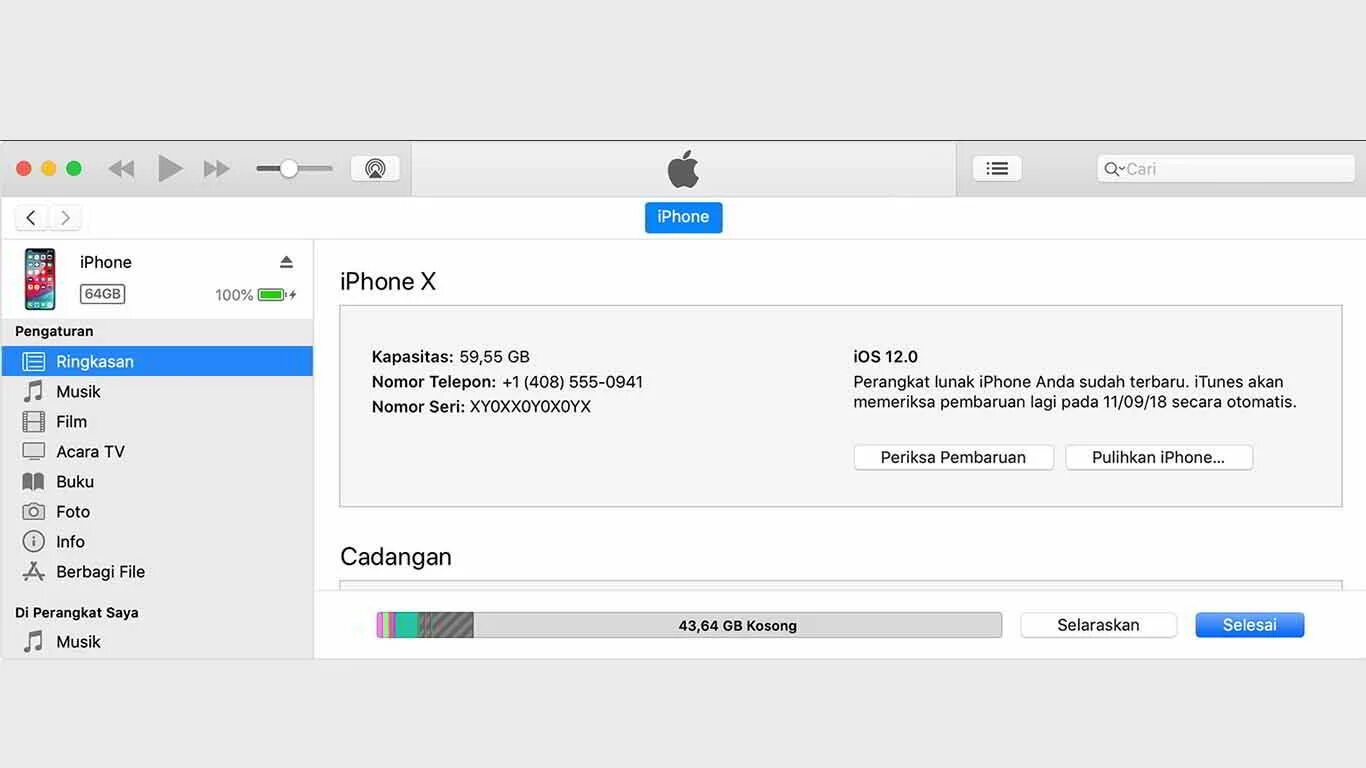Open the Acara TV sidebar item
Image resolution: width=1366 pixels, height=768 pixels.
pyautogui.click(x=157, y=451)
